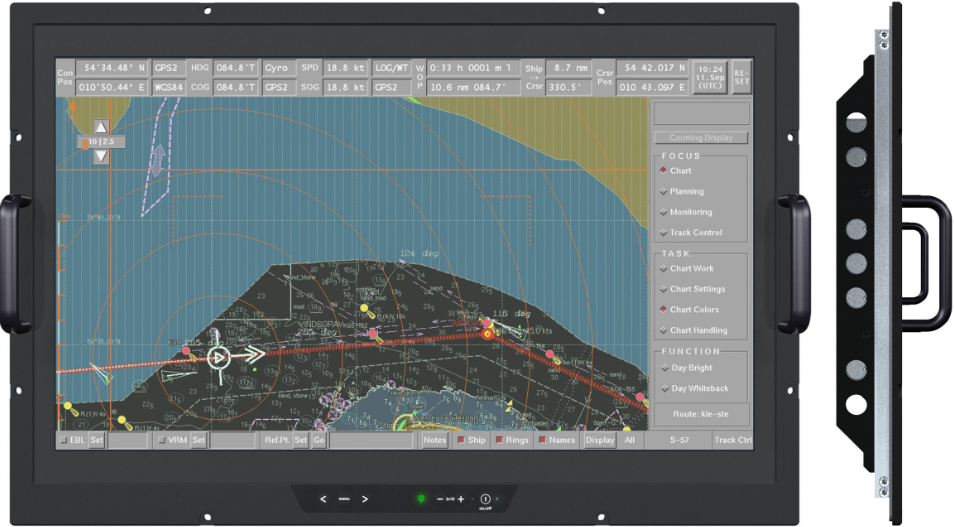Click the 330.5° cursor bearing value

[569, 87]
